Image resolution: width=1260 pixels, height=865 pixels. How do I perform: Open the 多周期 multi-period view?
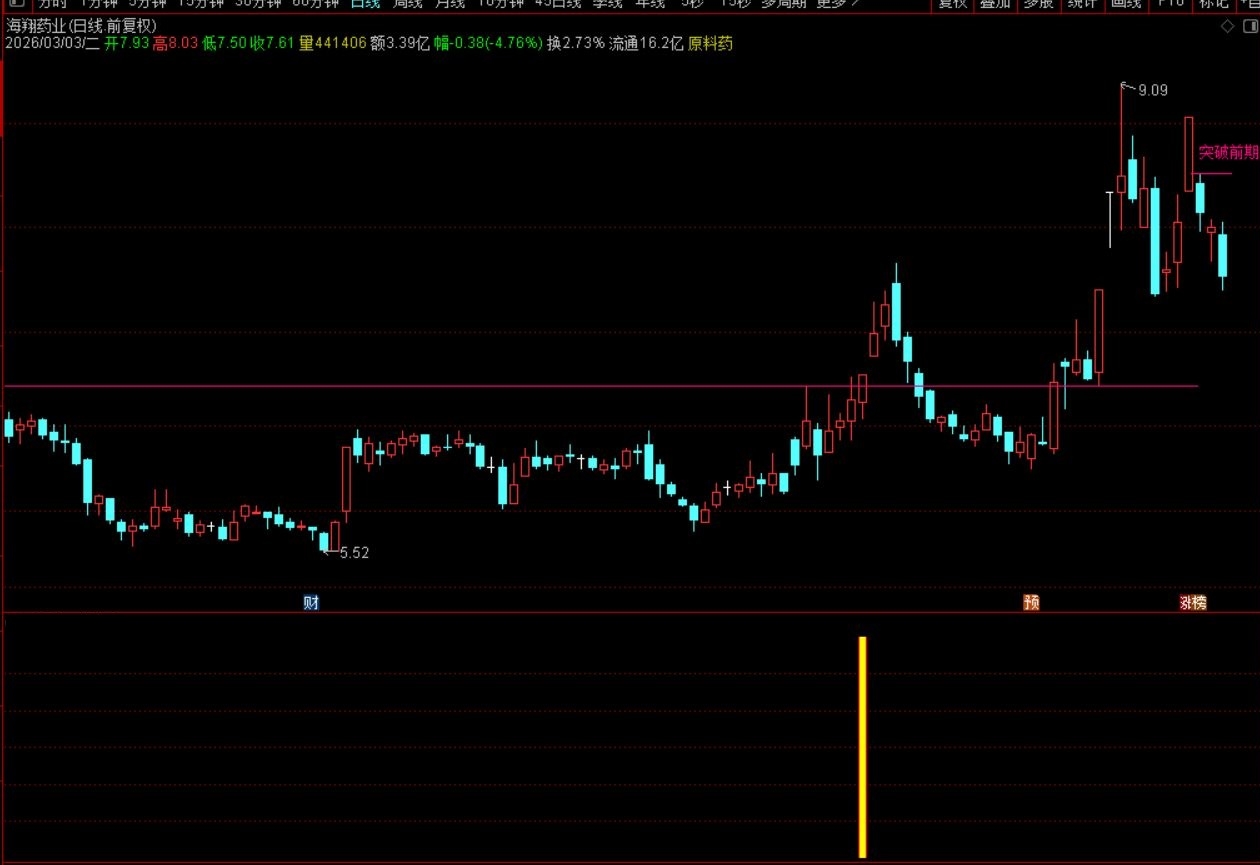[783, 3]
